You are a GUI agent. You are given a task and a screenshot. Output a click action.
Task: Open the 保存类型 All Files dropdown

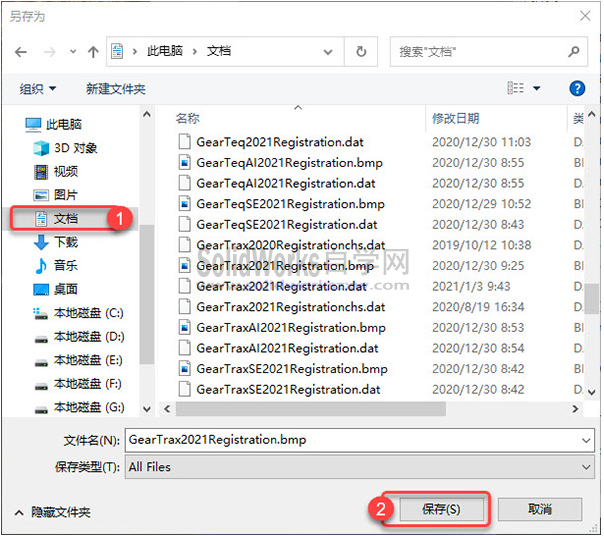(x=360, y=467)
